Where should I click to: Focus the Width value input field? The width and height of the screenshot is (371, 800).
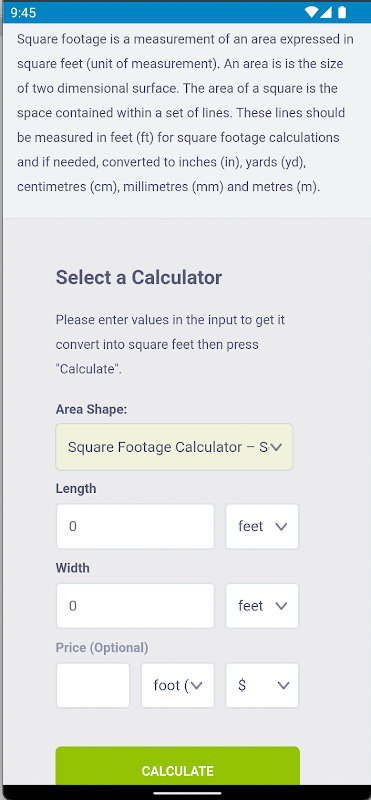[135, 606]
